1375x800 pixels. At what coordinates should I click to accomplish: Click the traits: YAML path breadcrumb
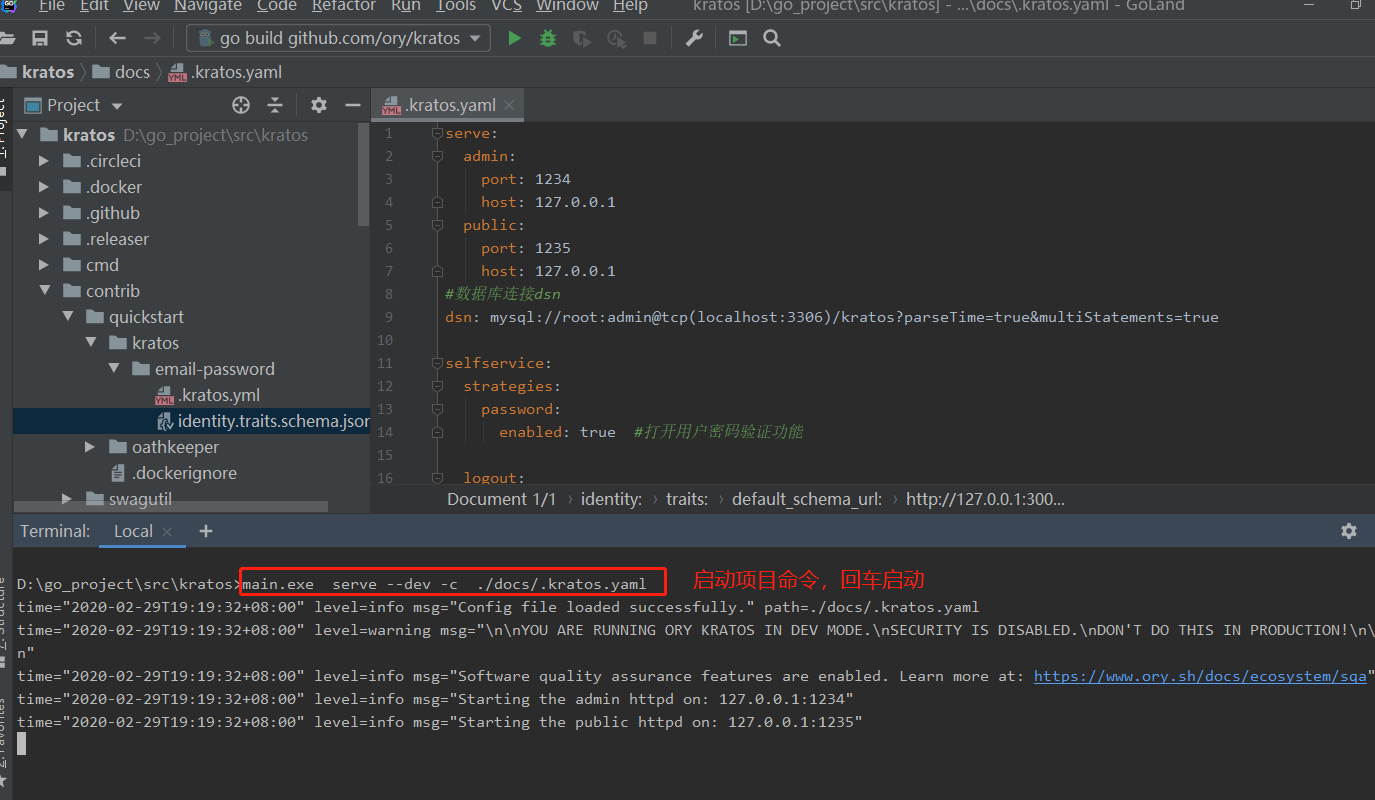click(x=687, y=499)
